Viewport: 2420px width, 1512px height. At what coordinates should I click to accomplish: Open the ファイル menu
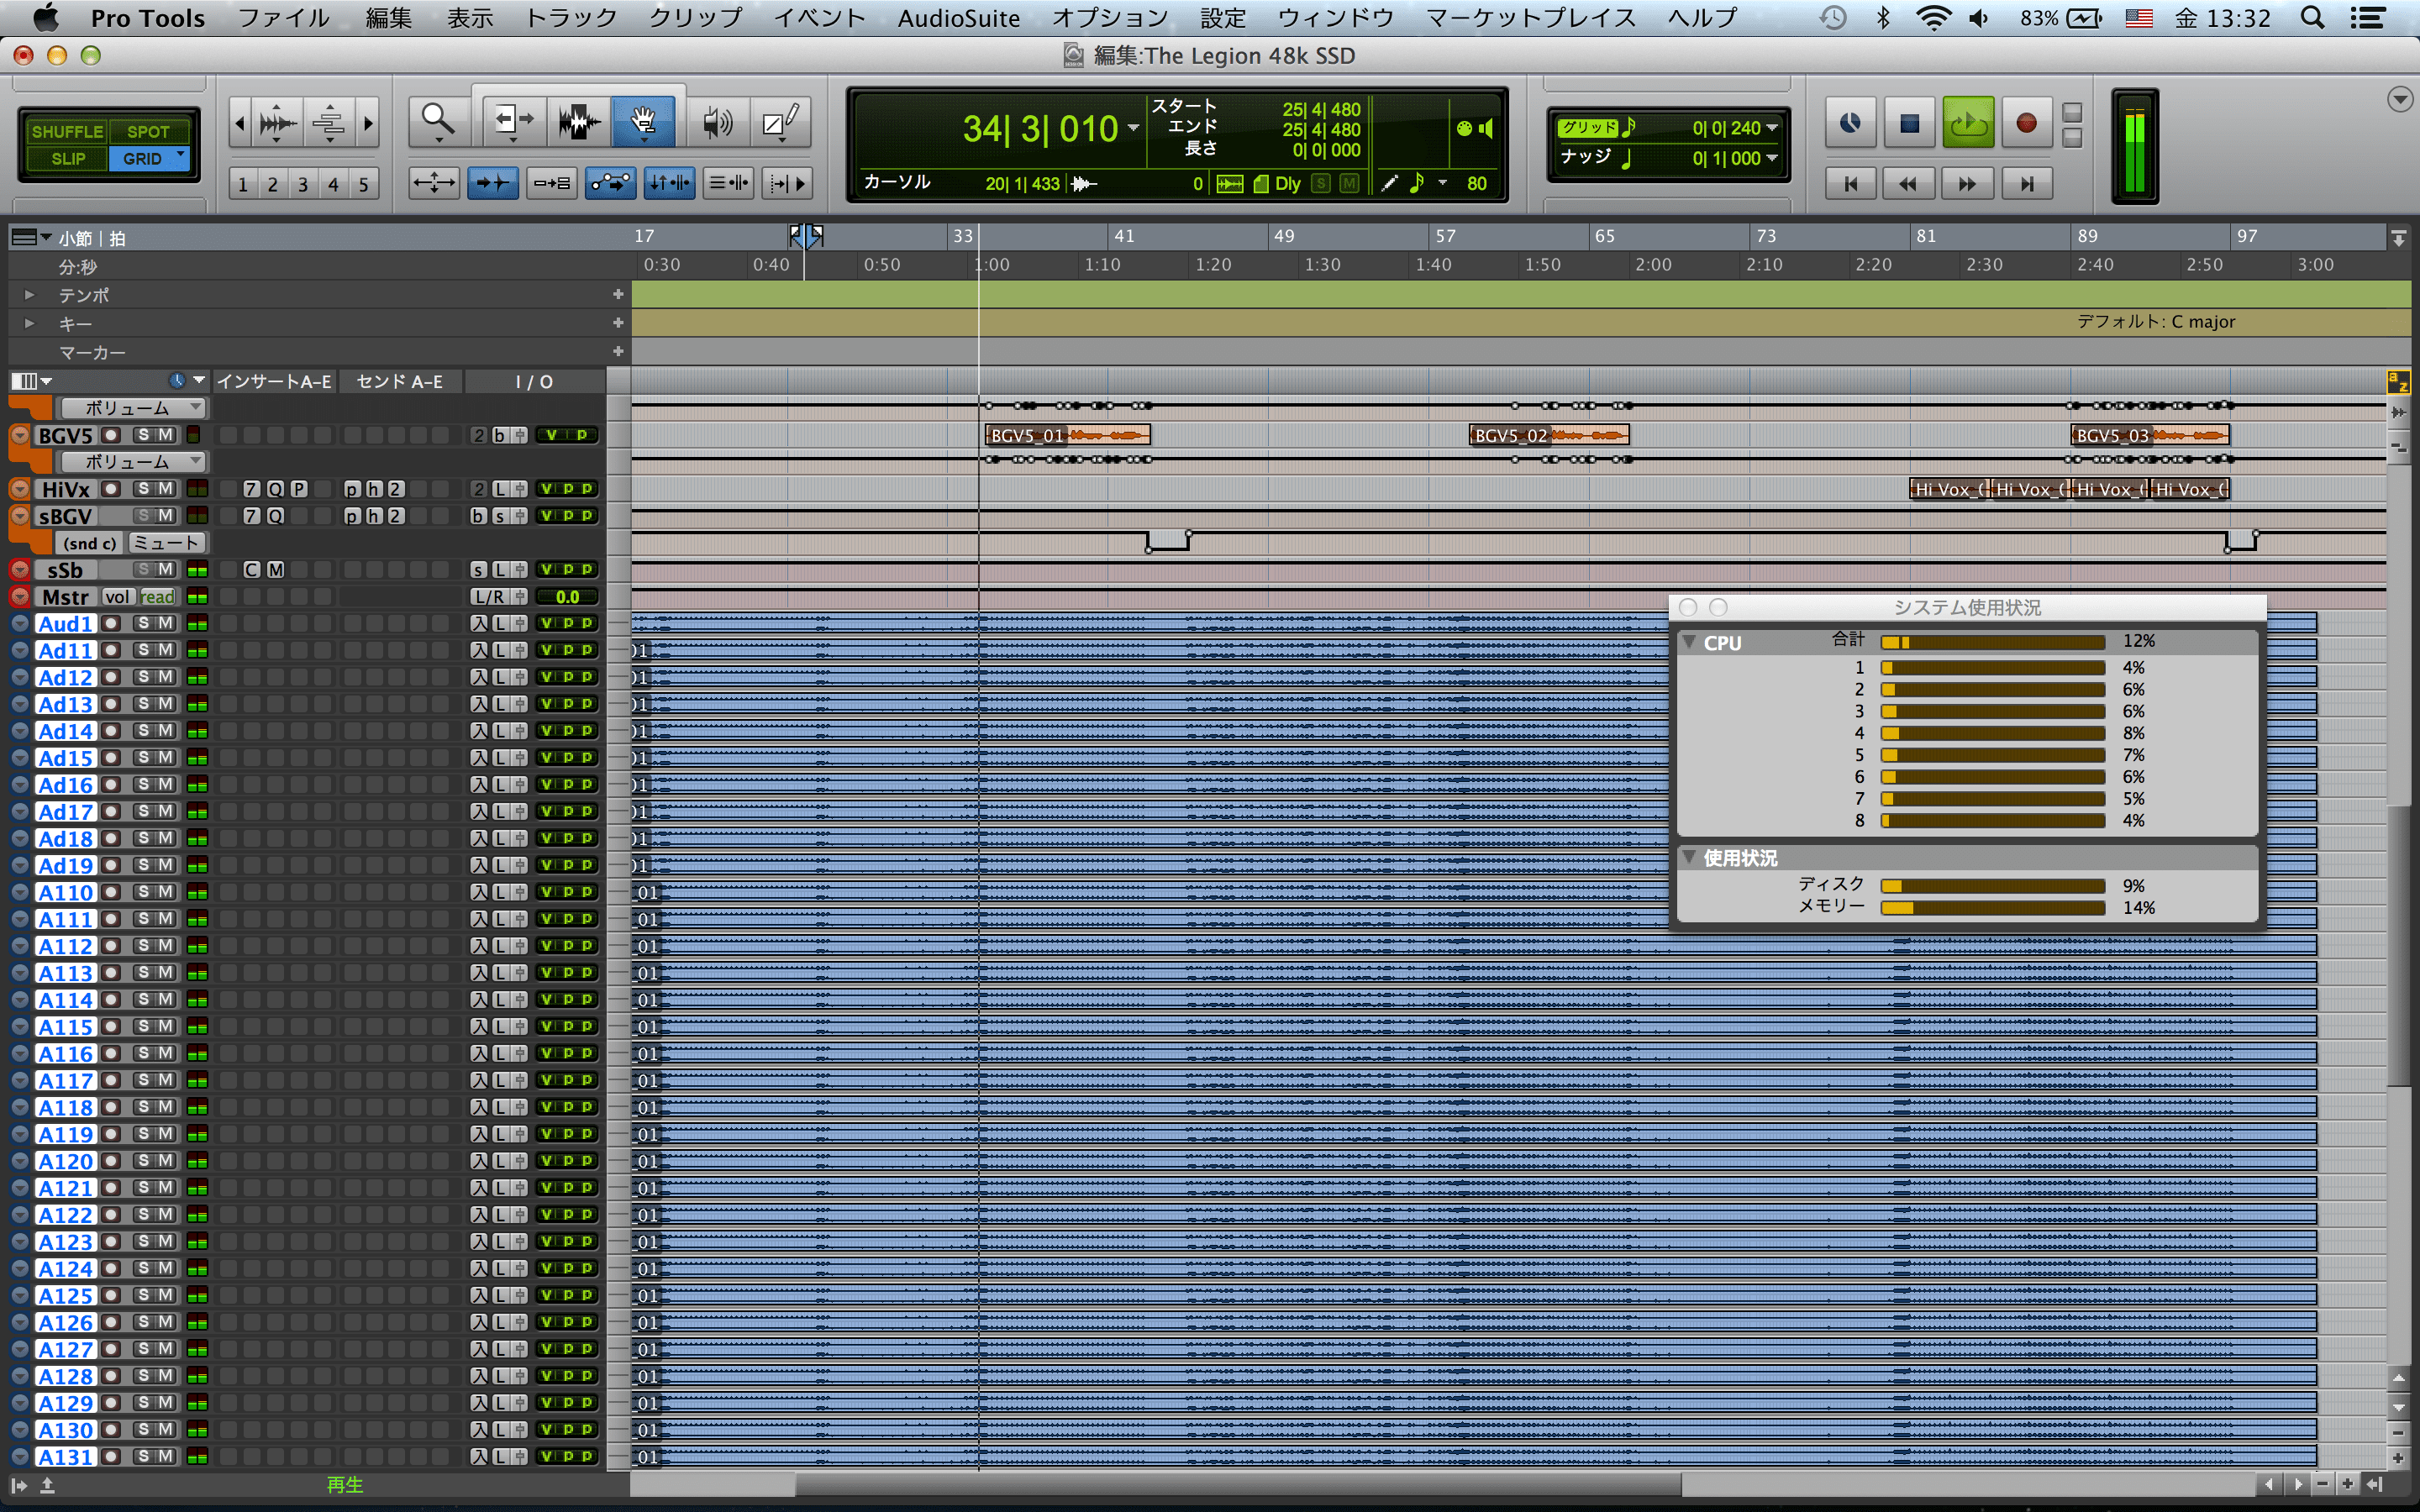click(x=283, y=18)
